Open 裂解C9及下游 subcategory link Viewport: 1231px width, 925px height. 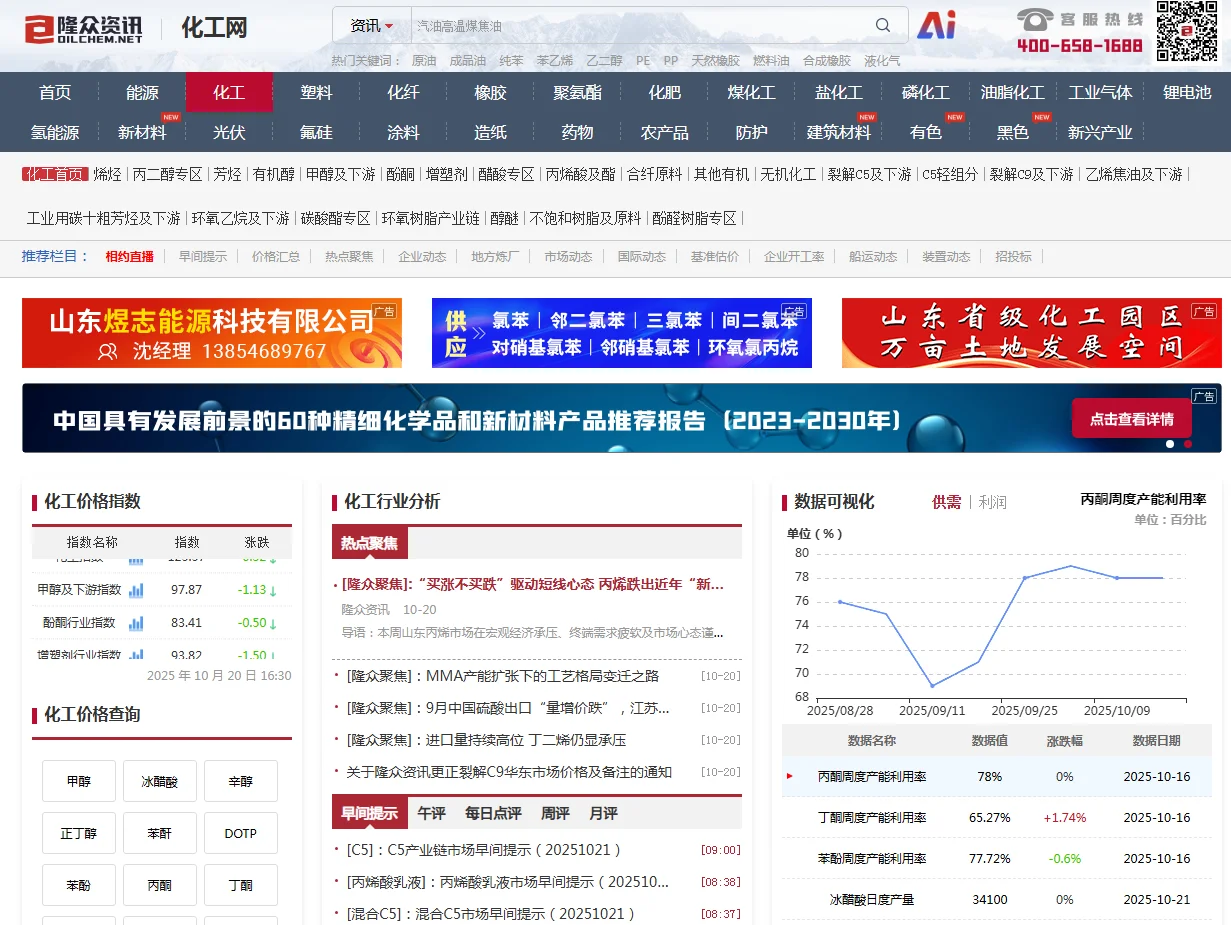point(1031,174)
